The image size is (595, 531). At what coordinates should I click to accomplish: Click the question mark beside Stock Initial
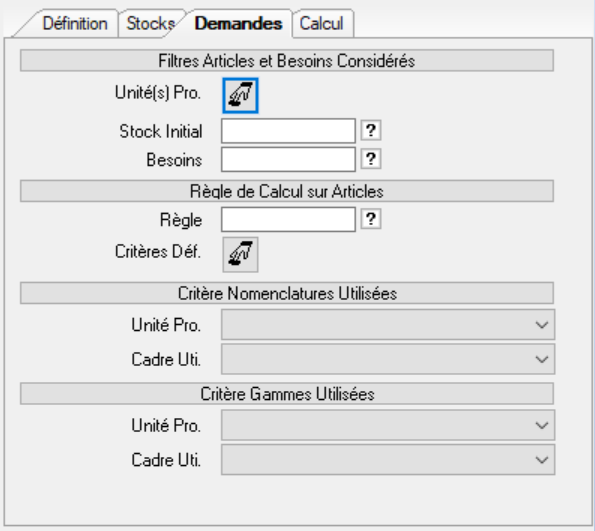pos(371,131)
